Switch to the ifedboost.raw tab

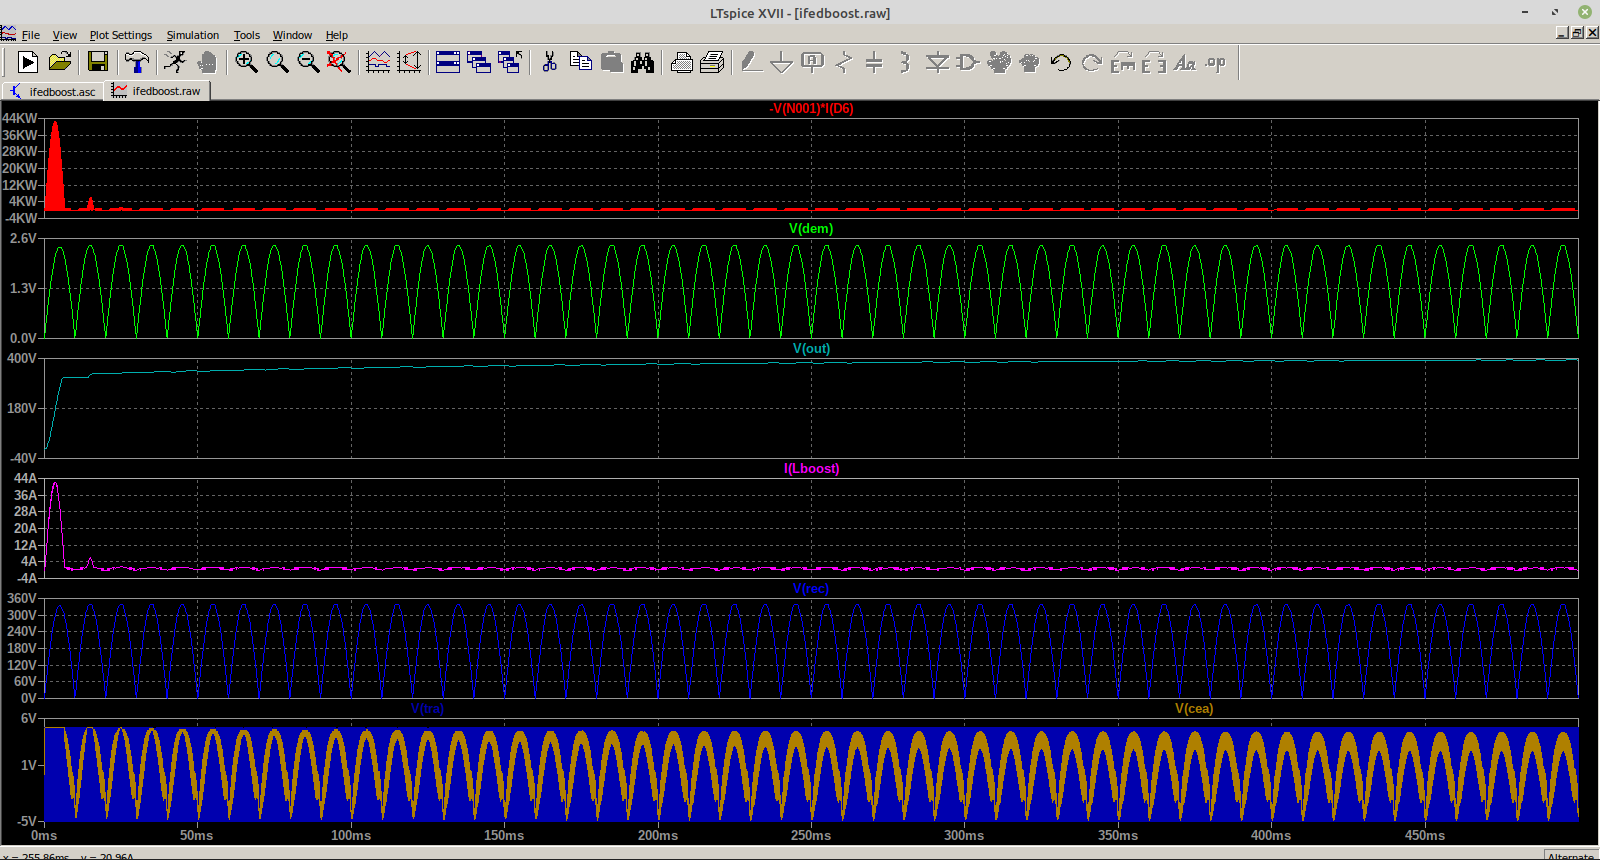pos(157,90)
